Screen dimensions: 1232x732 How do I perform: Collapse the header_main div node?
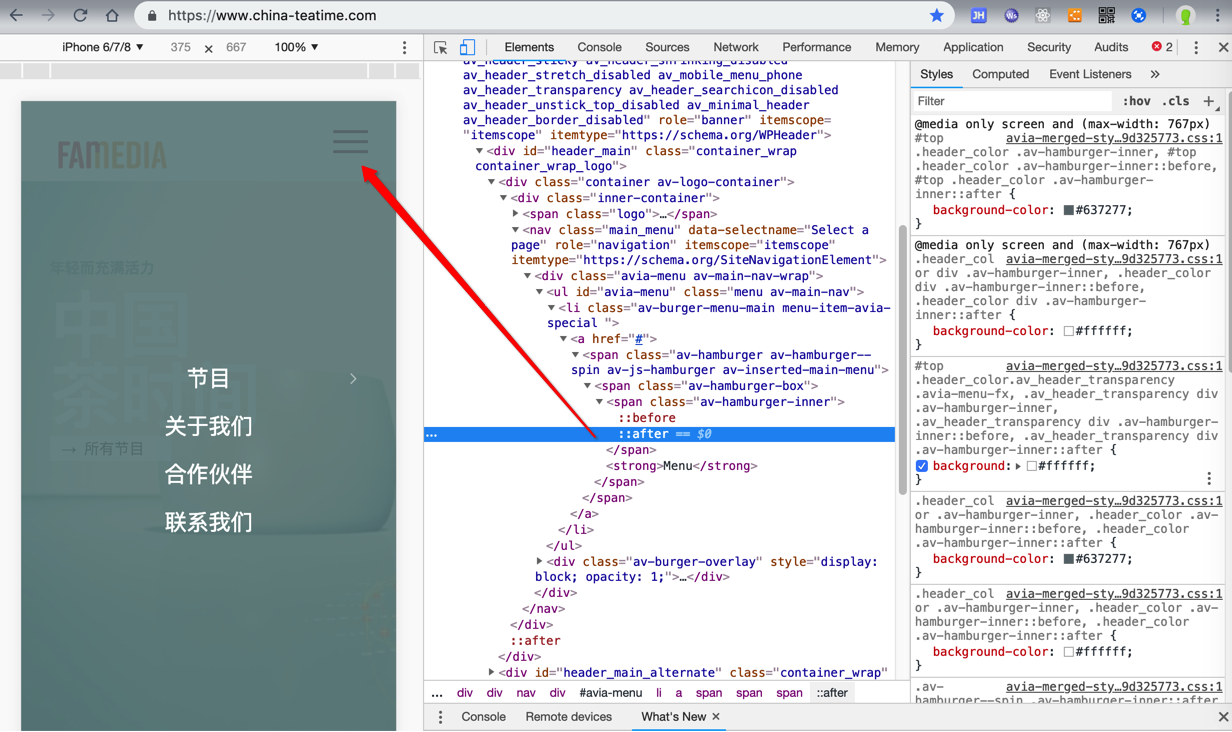pos(480,151)
